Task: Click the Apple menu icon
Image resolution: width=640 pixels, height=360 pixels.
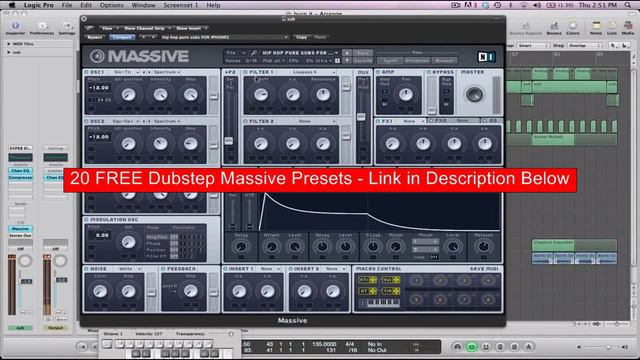Action: pyautogui.click(x=12, y=5)
